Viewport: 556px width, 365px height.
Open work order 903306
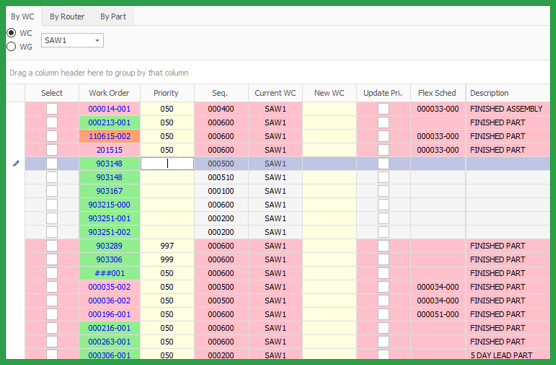109,260
